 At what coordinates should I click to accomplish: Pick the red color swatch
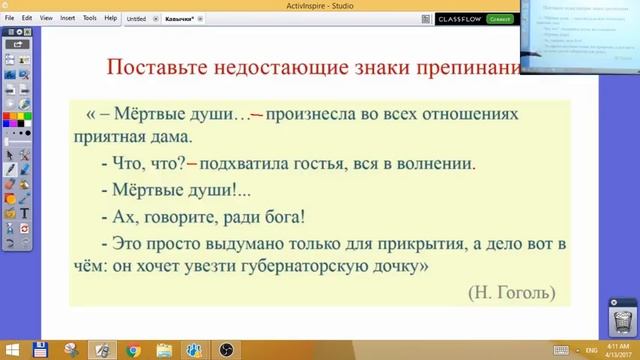click(6, 116)
